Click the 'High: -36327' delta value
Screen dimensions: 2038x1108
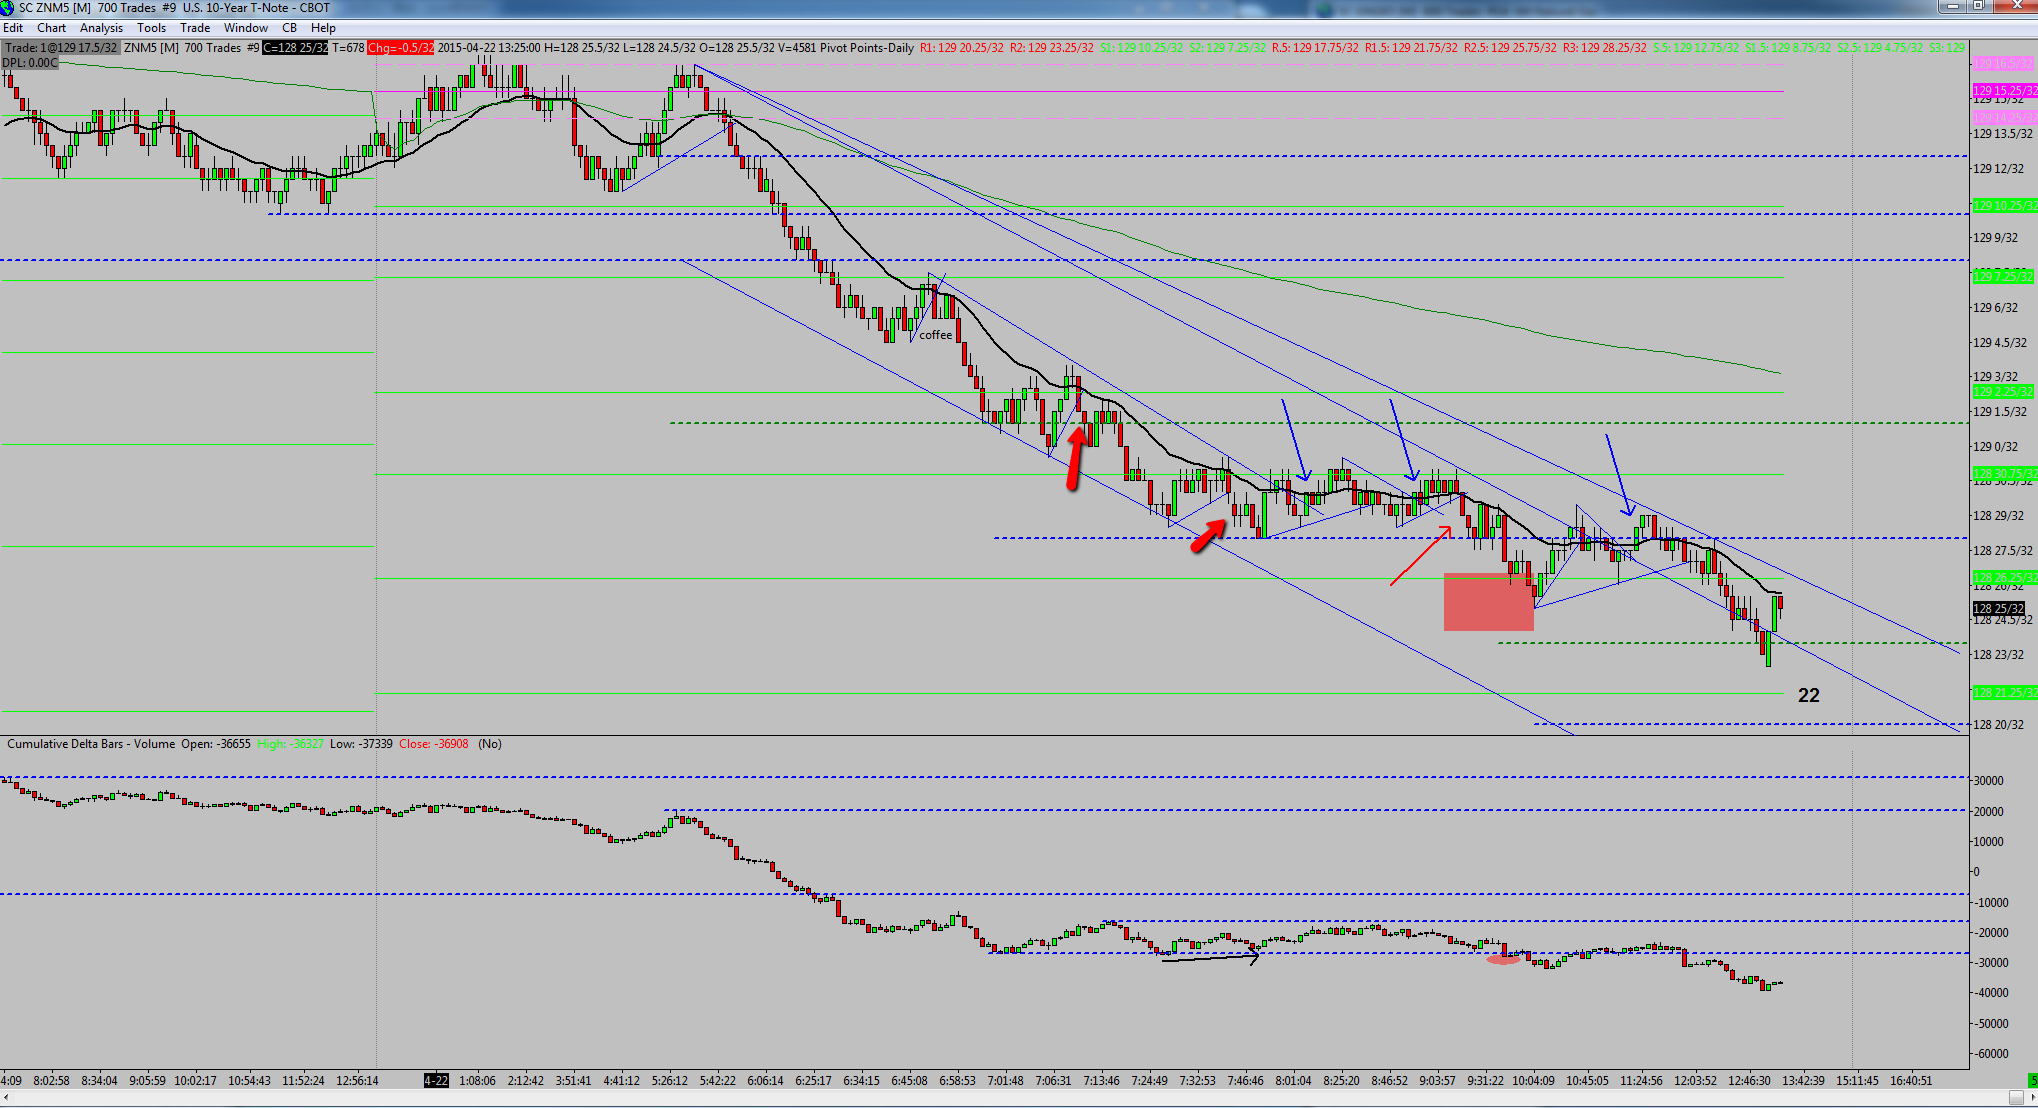[x=290, y=744]
